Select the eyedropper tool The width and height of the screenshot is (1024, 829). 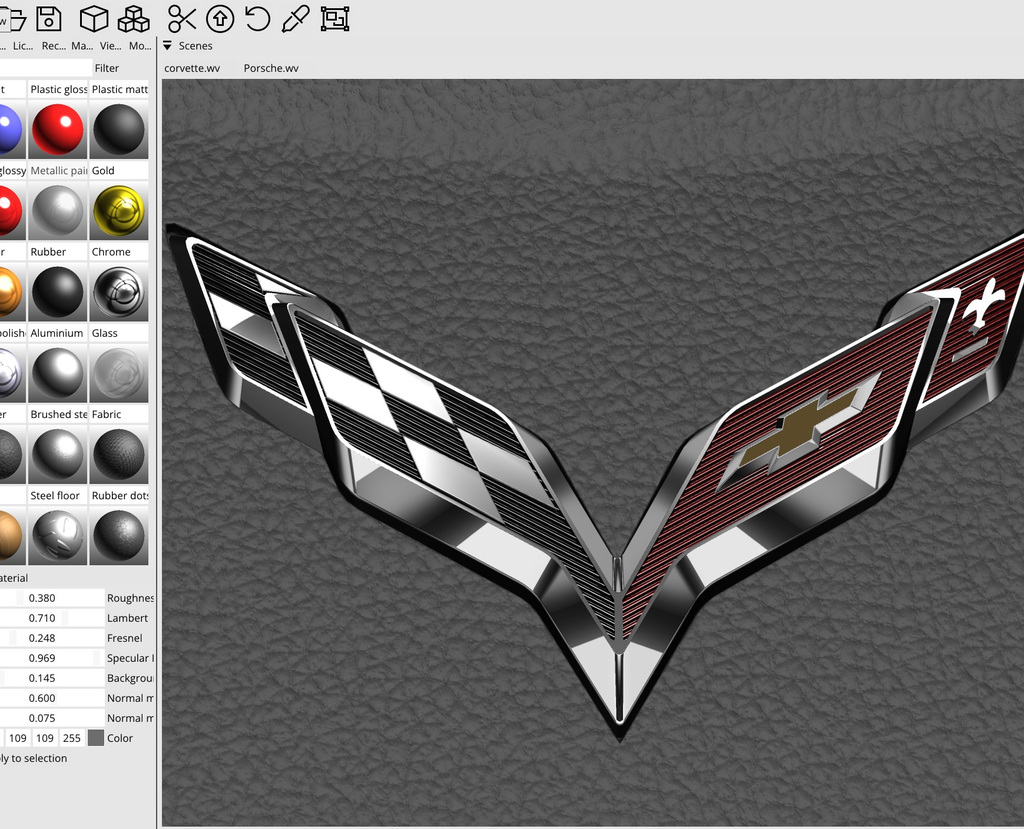(x=296, y=18)
